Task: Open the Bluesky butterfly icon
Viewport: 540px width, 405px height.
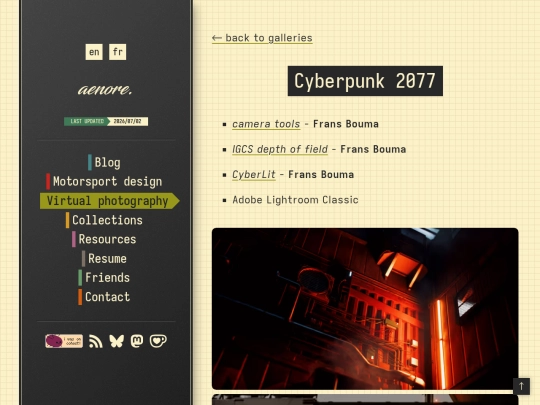Action: click(x=116, y=341)
